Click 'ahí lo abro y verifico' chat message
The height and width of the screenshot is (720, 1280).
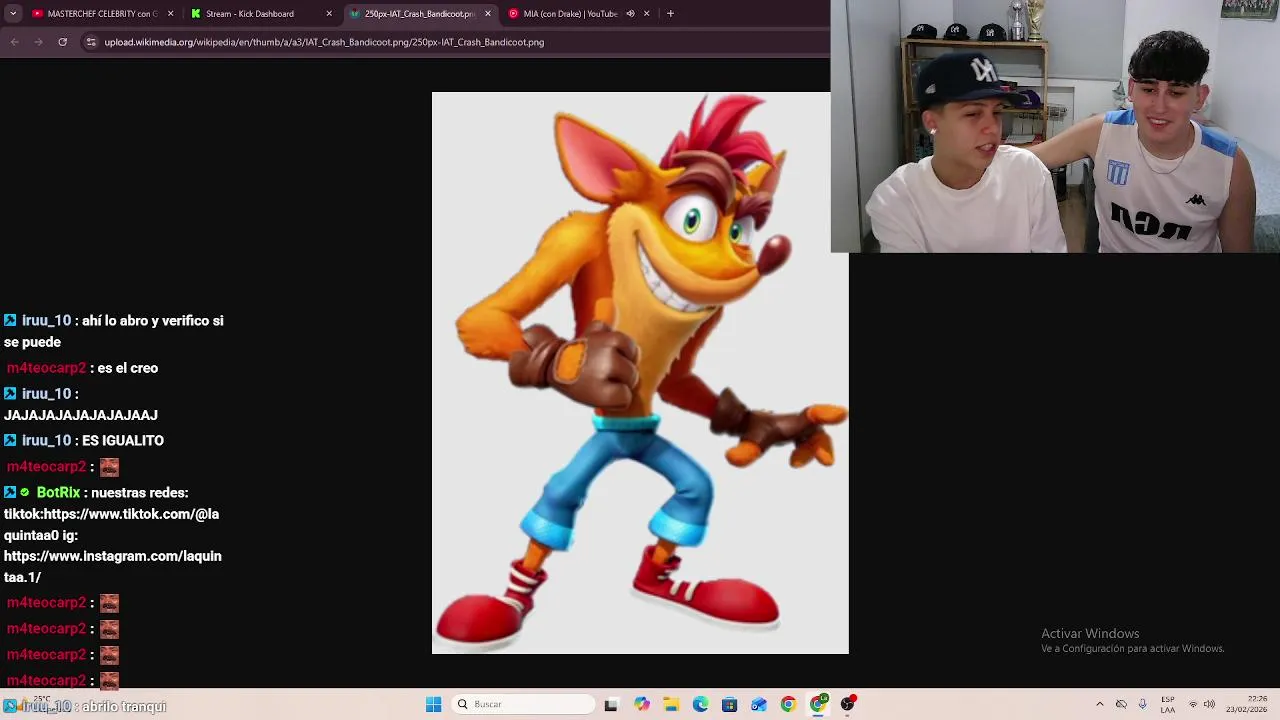(114, 331)
